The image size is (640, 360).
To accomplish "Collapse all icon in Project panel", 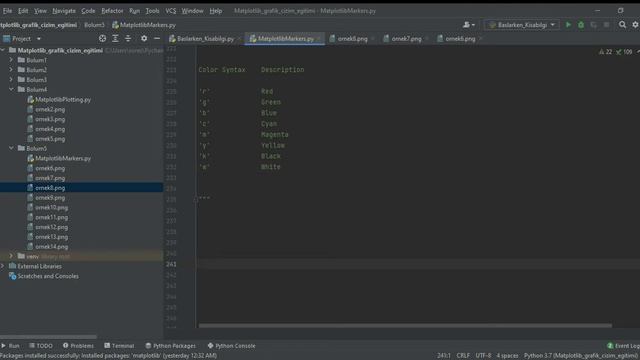I will pos(128,38).
